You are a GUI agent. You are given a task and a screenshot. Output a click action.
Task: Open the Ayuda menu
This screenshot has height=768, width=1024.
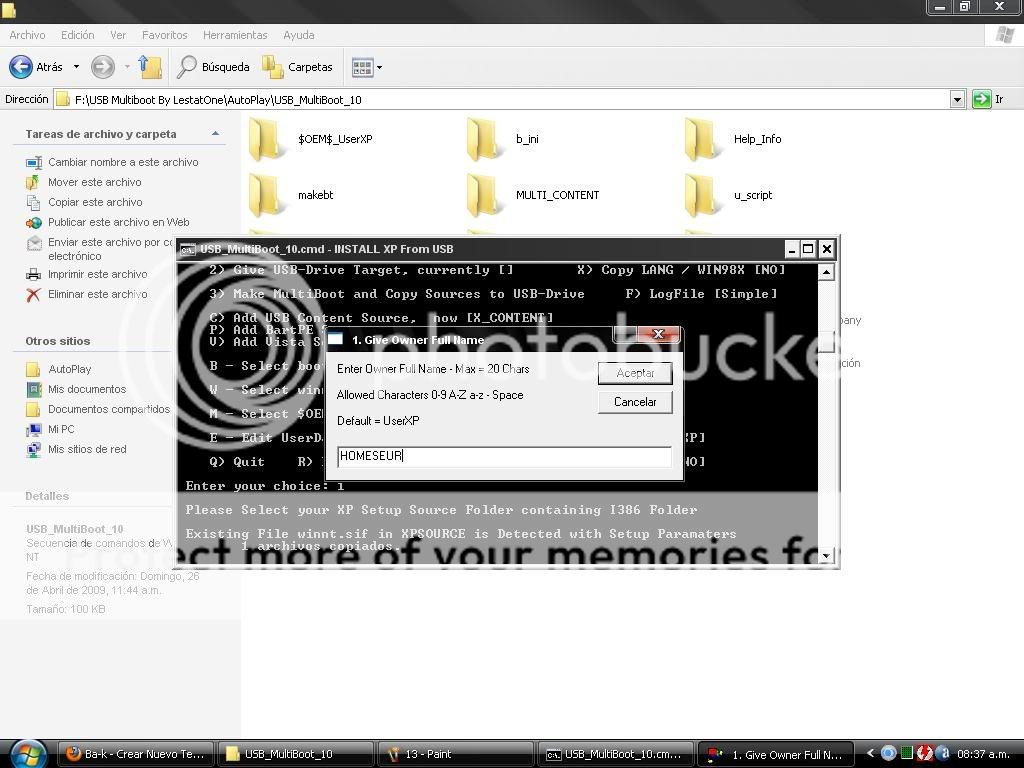298,35
